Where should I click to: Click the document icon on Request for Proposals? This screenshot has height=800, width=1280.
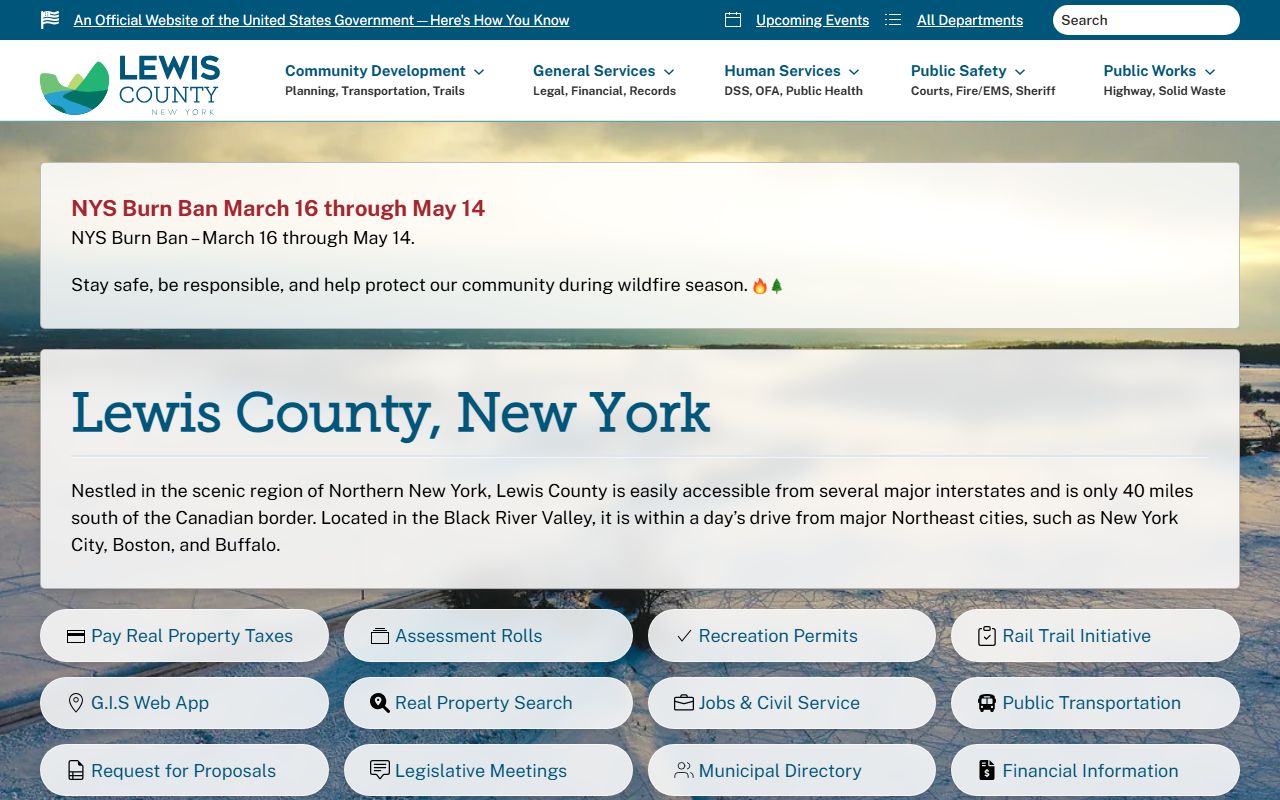pyautogui.click(x=76, y=771)
